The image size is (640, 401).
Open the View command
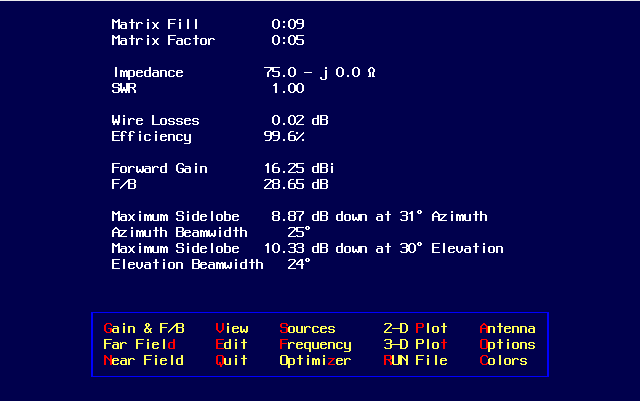point(232,328)
